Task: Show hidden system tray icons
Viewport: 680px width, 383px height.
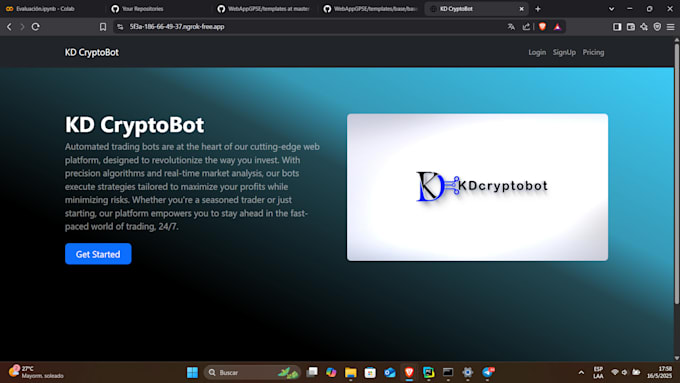Action: 581,373
